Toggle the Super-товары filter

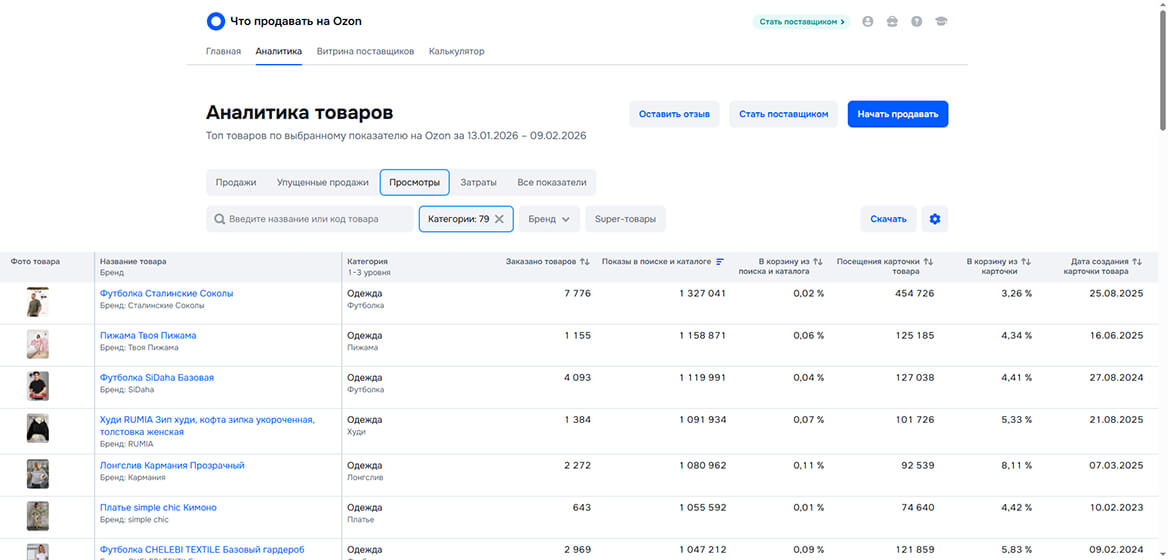click(625, 219)
